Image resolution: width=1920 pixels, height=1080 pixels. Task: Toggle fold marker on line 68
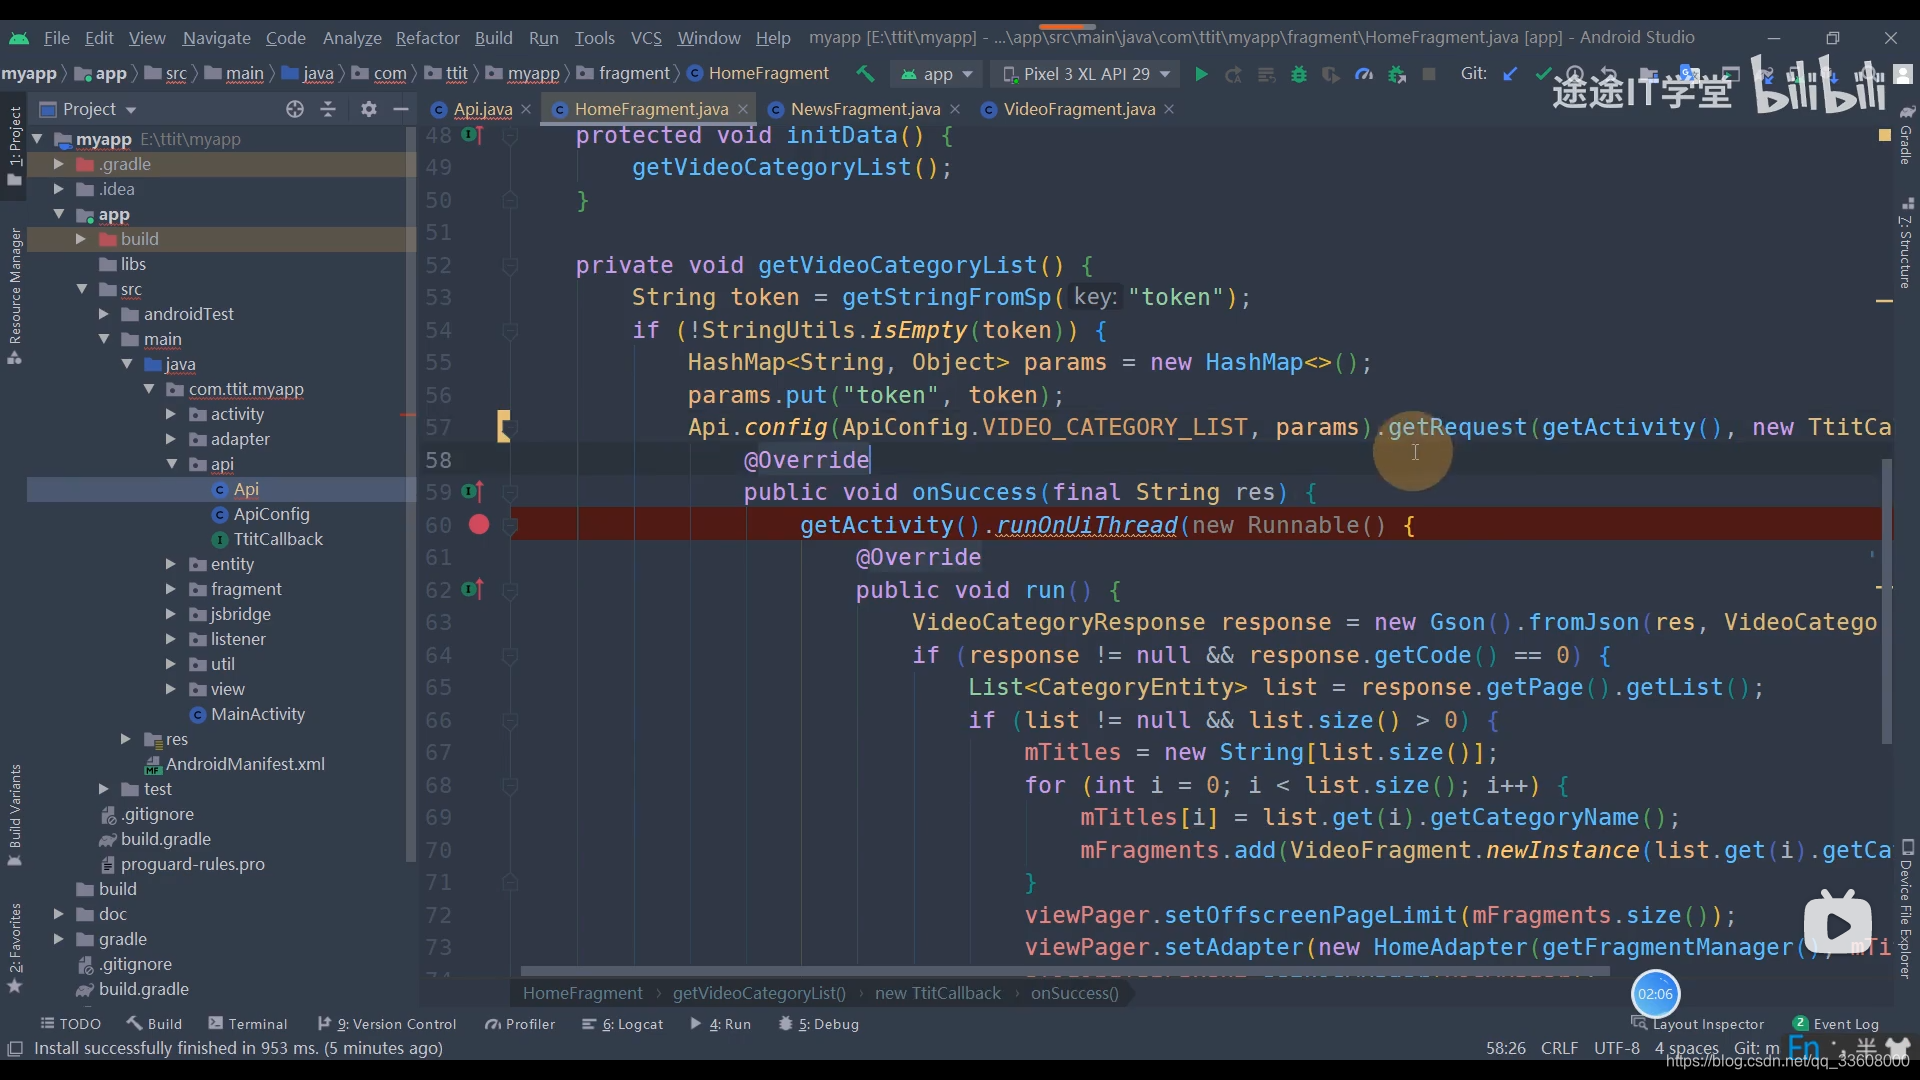click(x=510, y=786)
